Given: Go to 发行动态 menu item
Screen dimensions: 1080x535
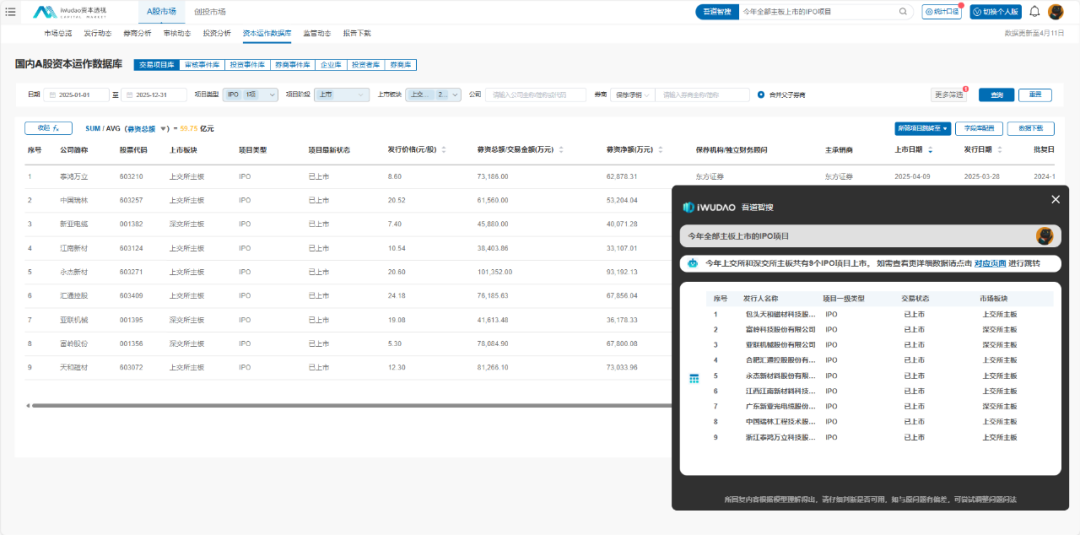Looking at the screenshot, I should coord(98,33).
